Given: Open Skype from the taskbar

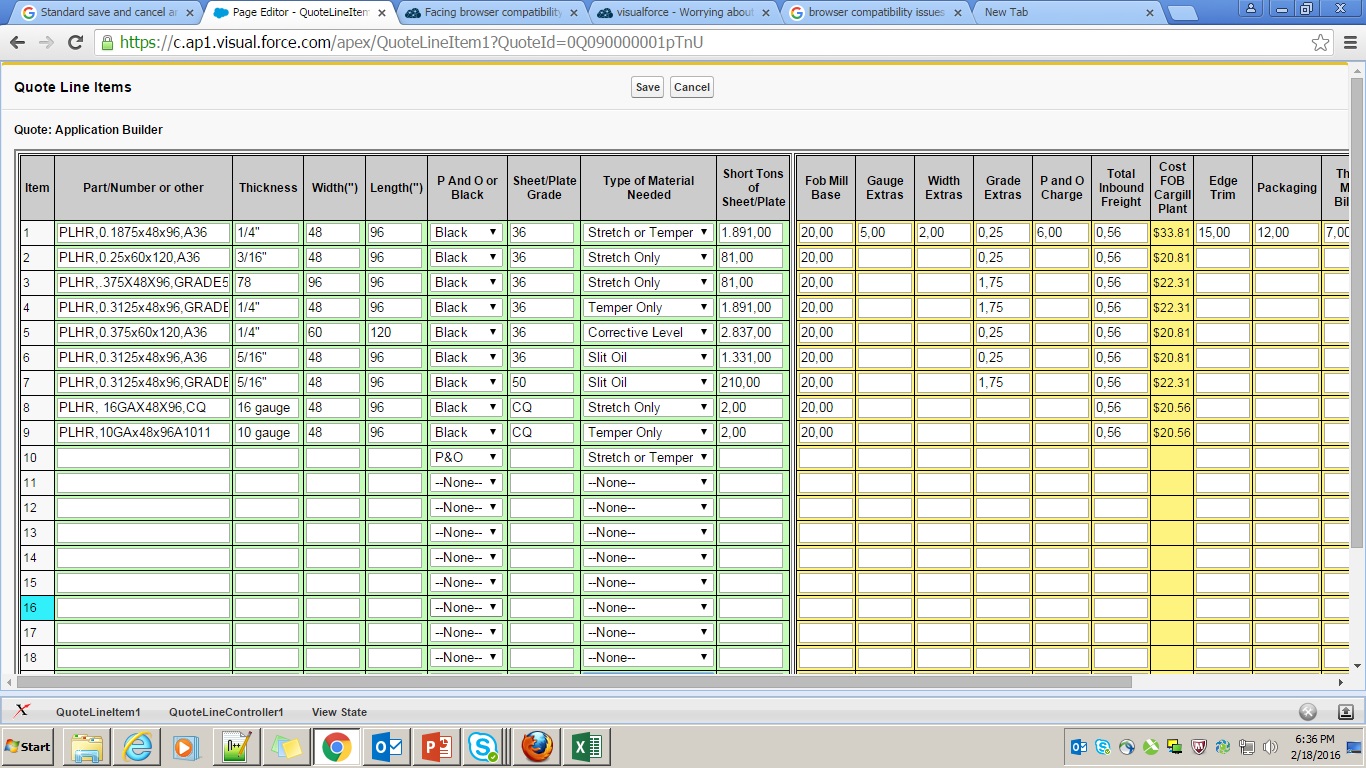Looking at the screenshot, I should 484,747.
